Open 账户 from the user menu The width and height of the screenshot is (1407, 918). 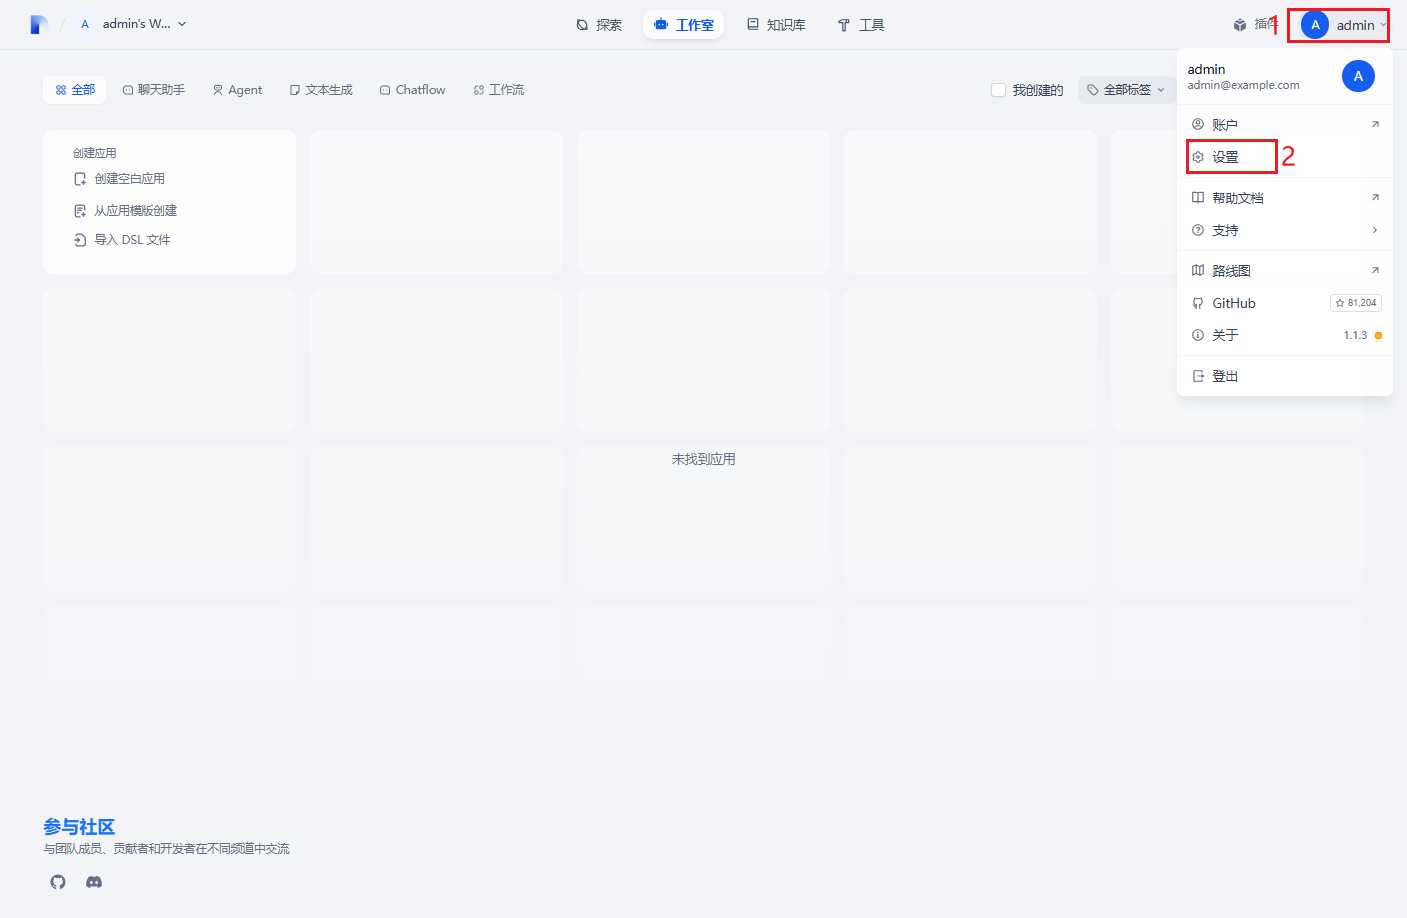pos(1285,124)
